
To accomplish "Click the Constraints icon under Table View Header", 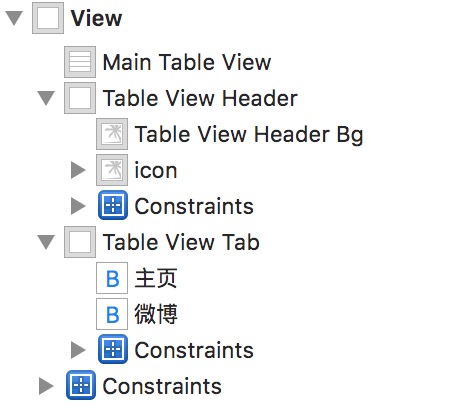I will pos(113,205).
